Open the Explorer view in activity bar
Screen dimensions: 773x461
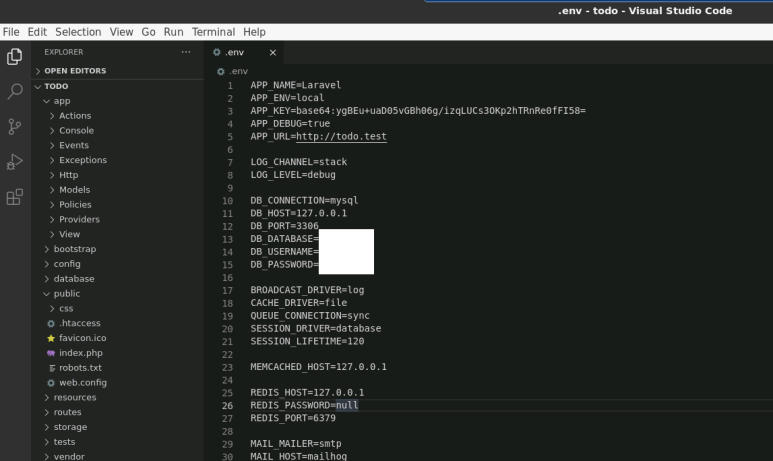pyautogui.click(x=15, y=56)
